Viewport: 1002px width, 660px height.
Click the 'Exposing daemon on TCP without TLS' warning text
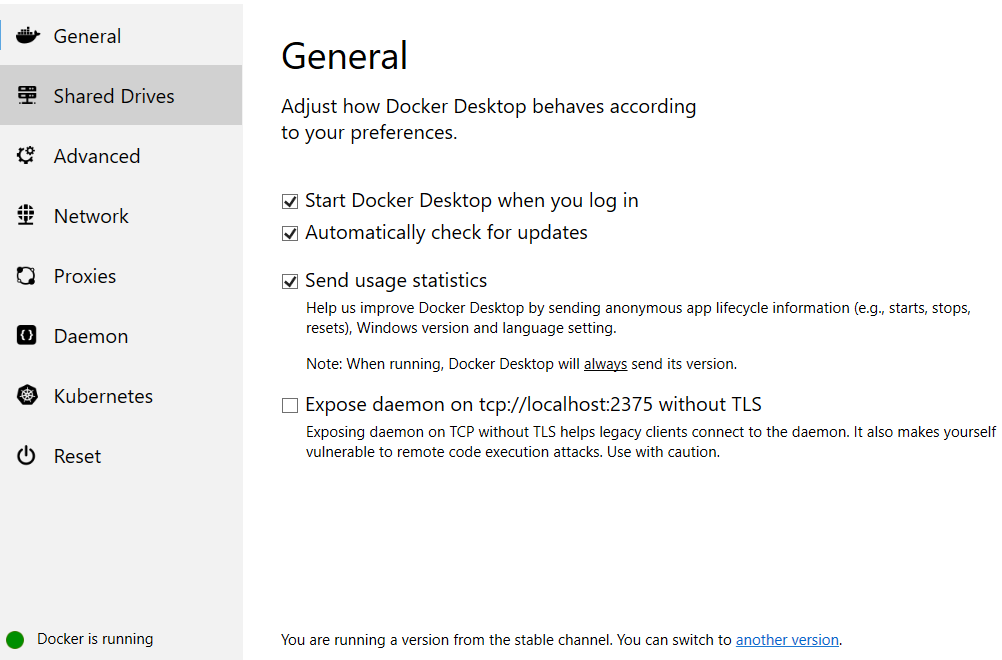651,441
